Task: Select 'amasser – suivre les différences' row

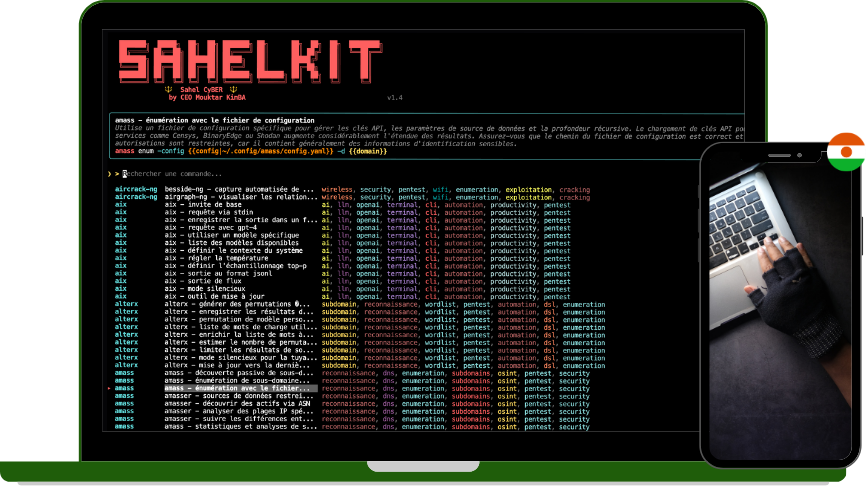Action: [352, 419]
